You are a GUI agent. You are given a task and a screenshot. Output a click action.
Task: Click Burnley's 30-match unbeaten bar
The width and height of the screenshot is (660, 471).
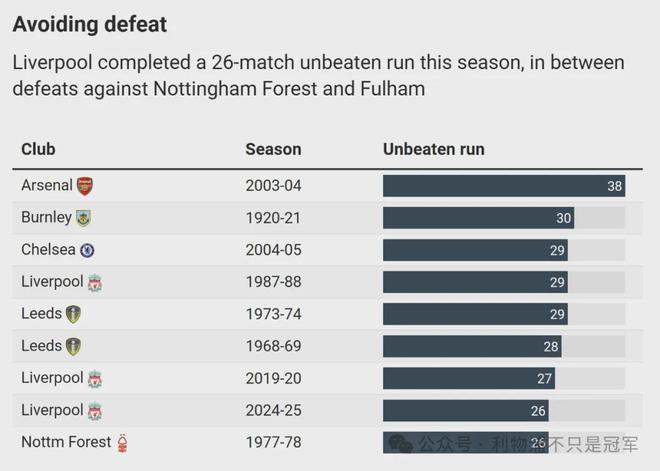(478, 218)
